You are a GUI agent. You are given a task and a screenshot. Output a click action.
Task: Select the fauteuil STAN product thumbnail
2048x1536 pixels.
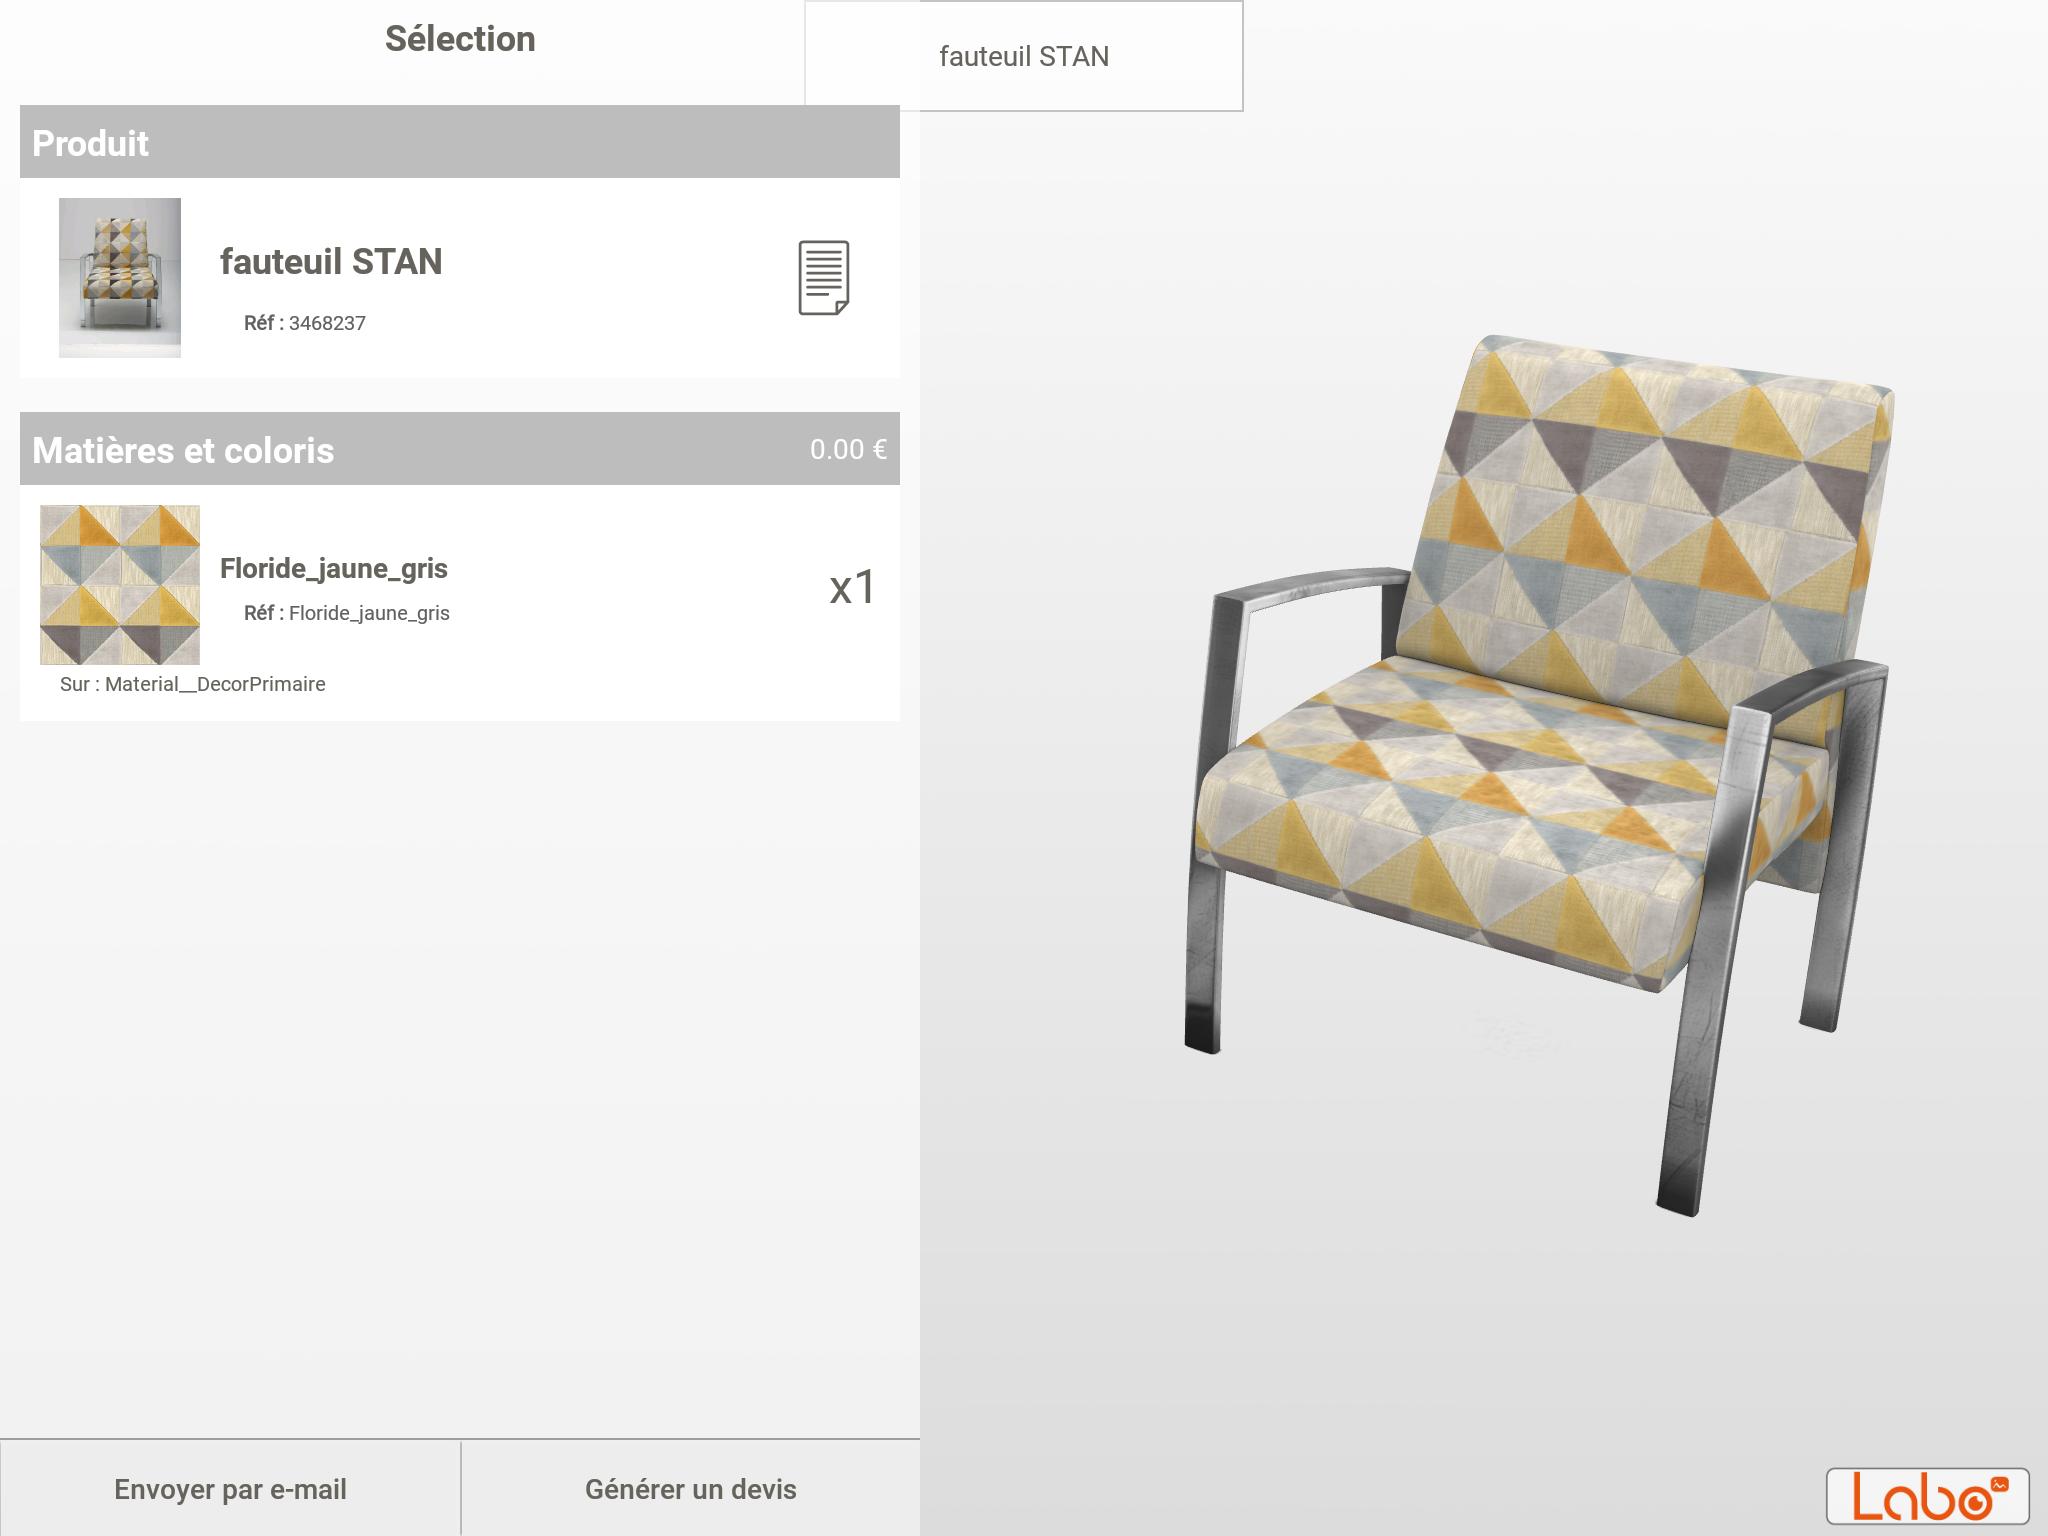[120, 277]
